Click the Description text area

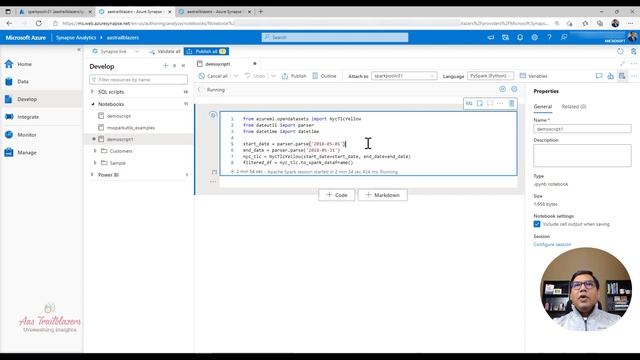click(x=582, y=156)
